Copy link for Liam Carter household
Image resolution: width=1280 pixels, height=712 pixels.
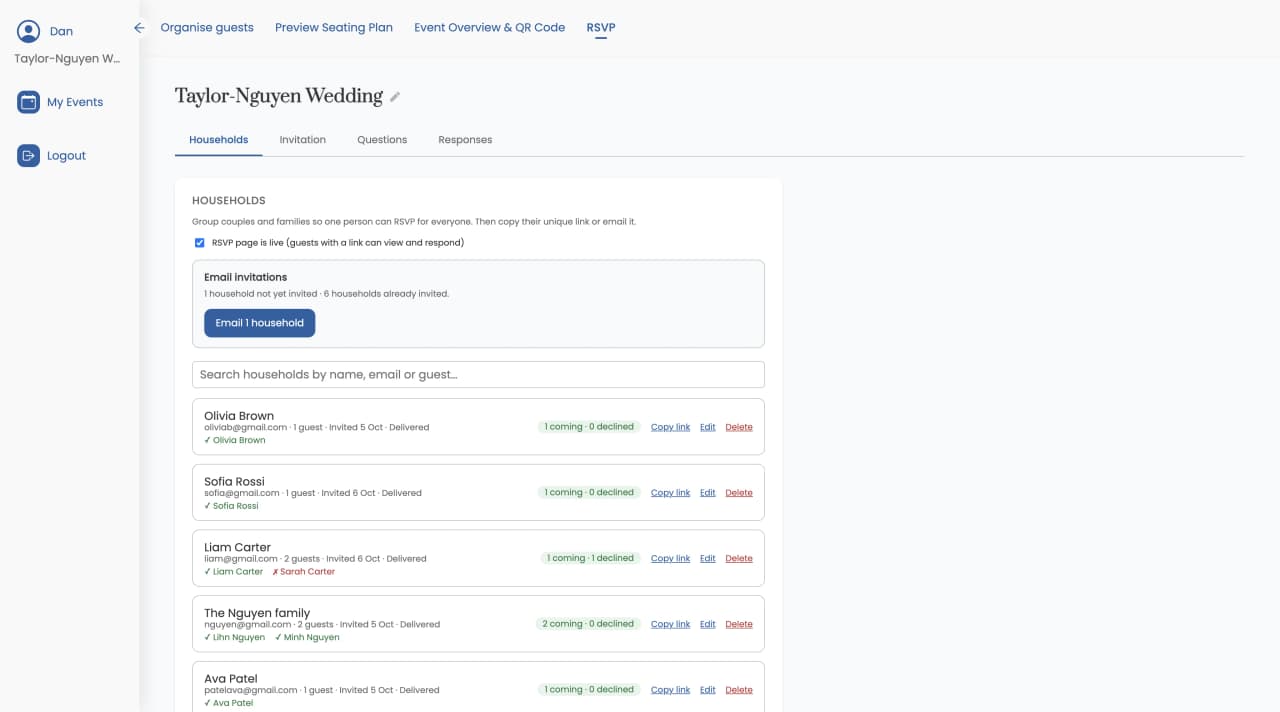(x=670, y=559)
